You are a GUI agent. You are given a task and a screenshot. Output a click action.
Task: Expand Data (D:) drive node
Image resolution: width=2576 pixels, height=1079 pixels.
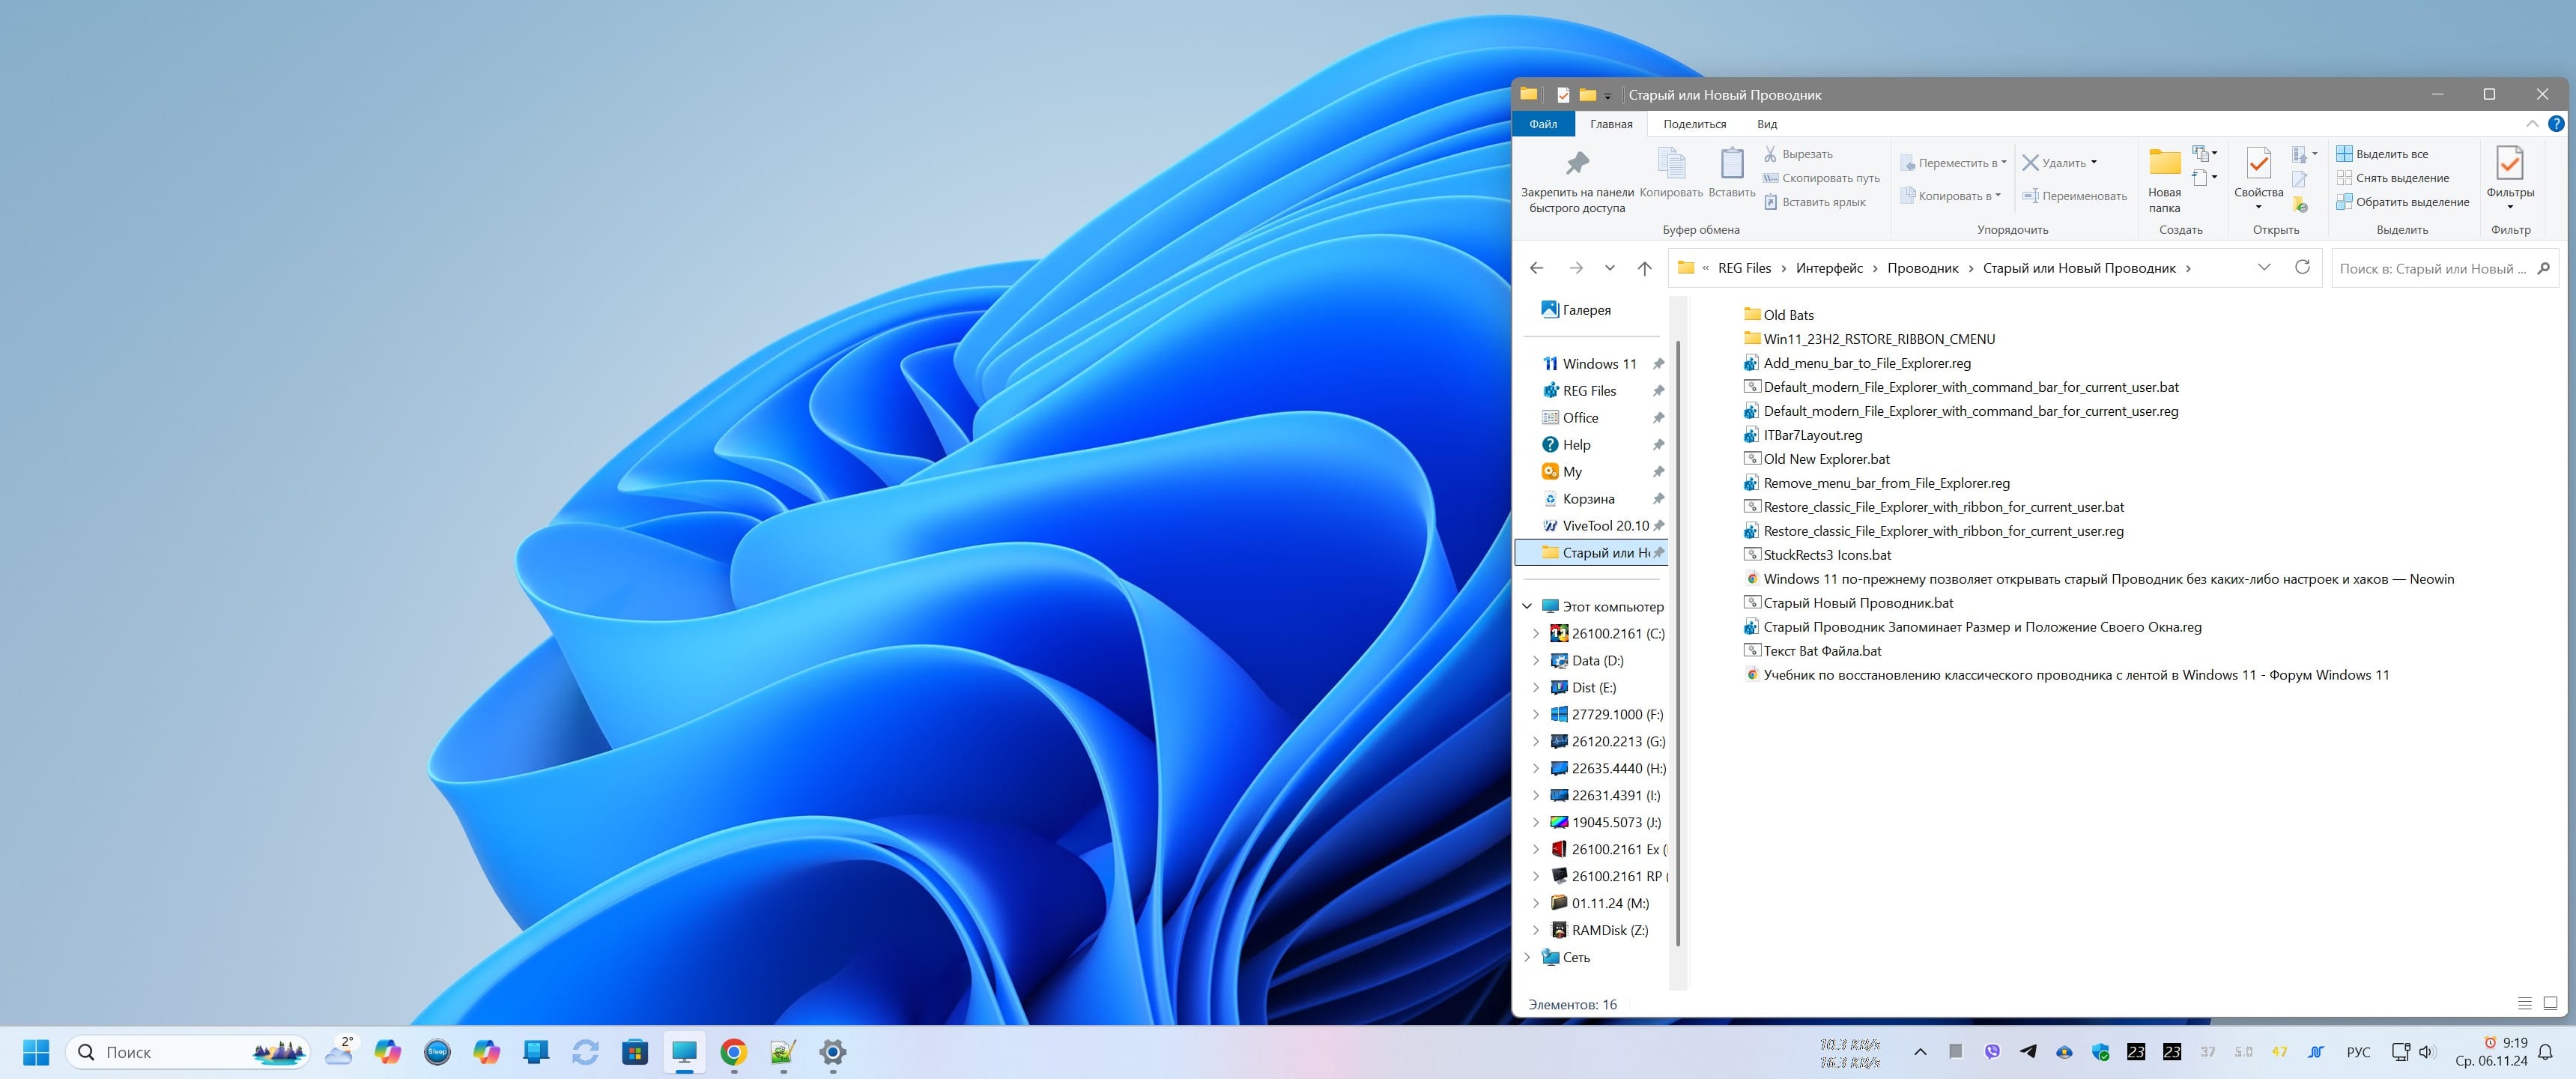coord(1536,660)
